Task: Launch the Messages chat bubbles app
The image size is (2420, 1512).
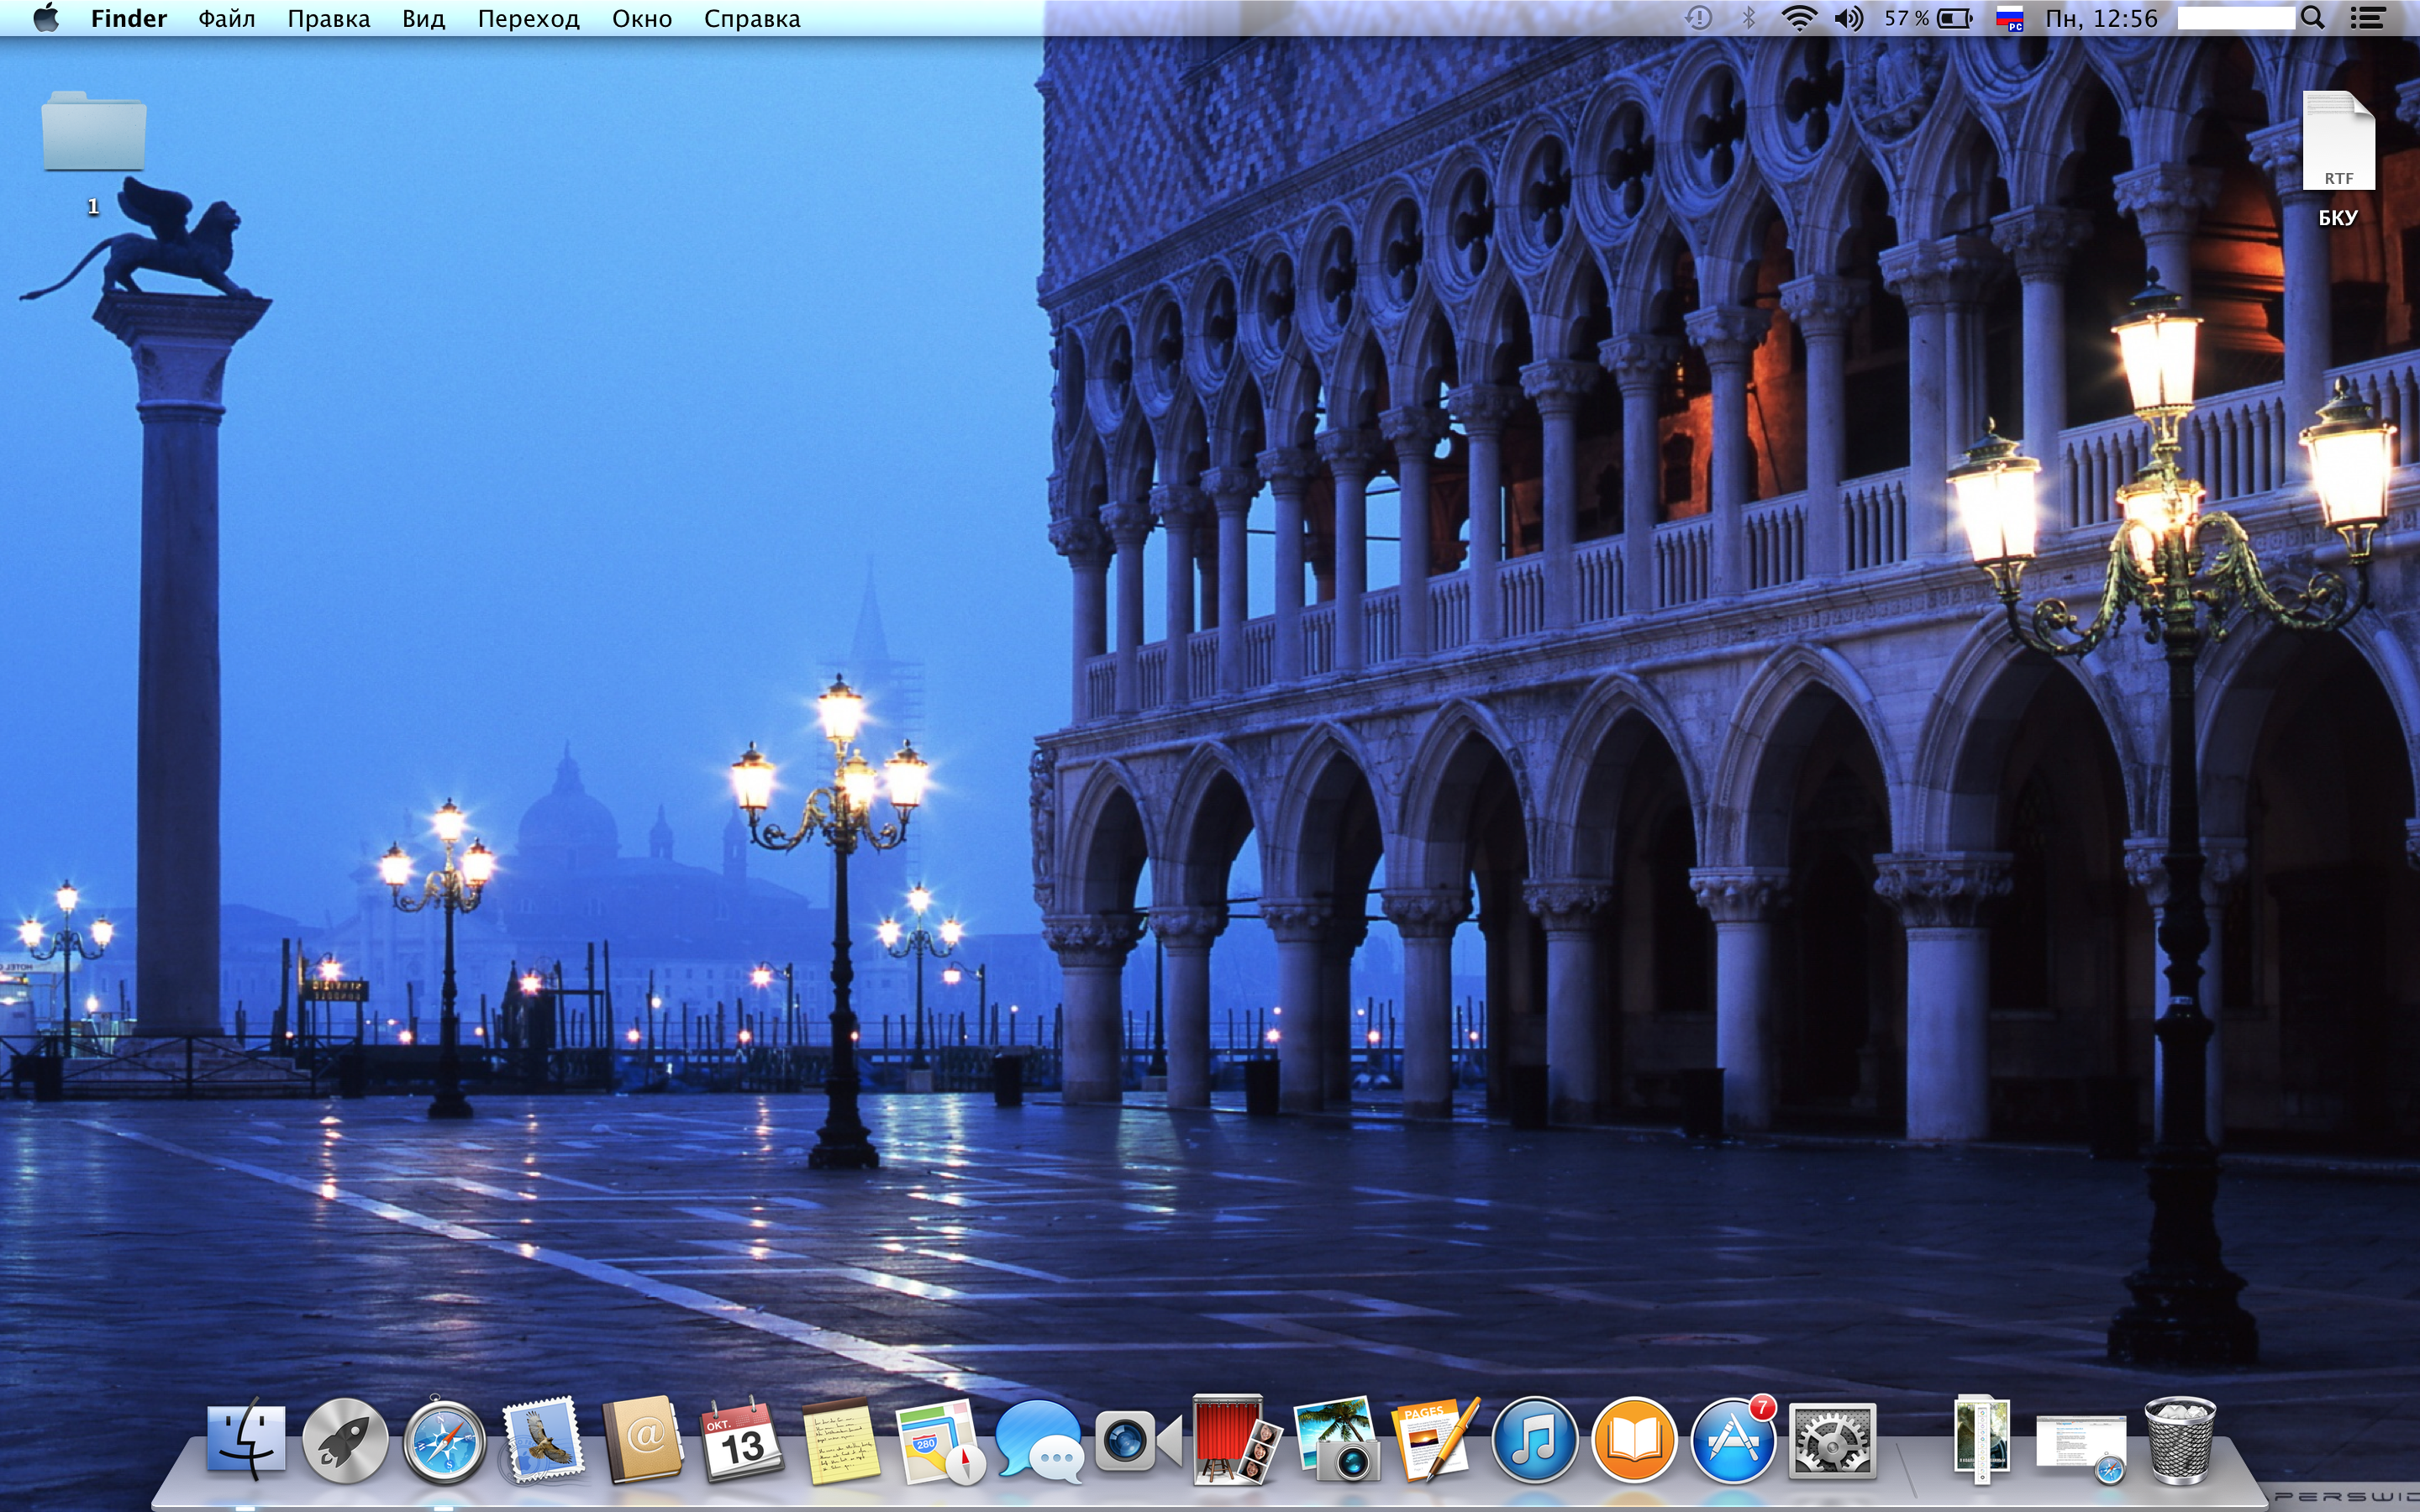Action: click(x=1037, y=1441)
